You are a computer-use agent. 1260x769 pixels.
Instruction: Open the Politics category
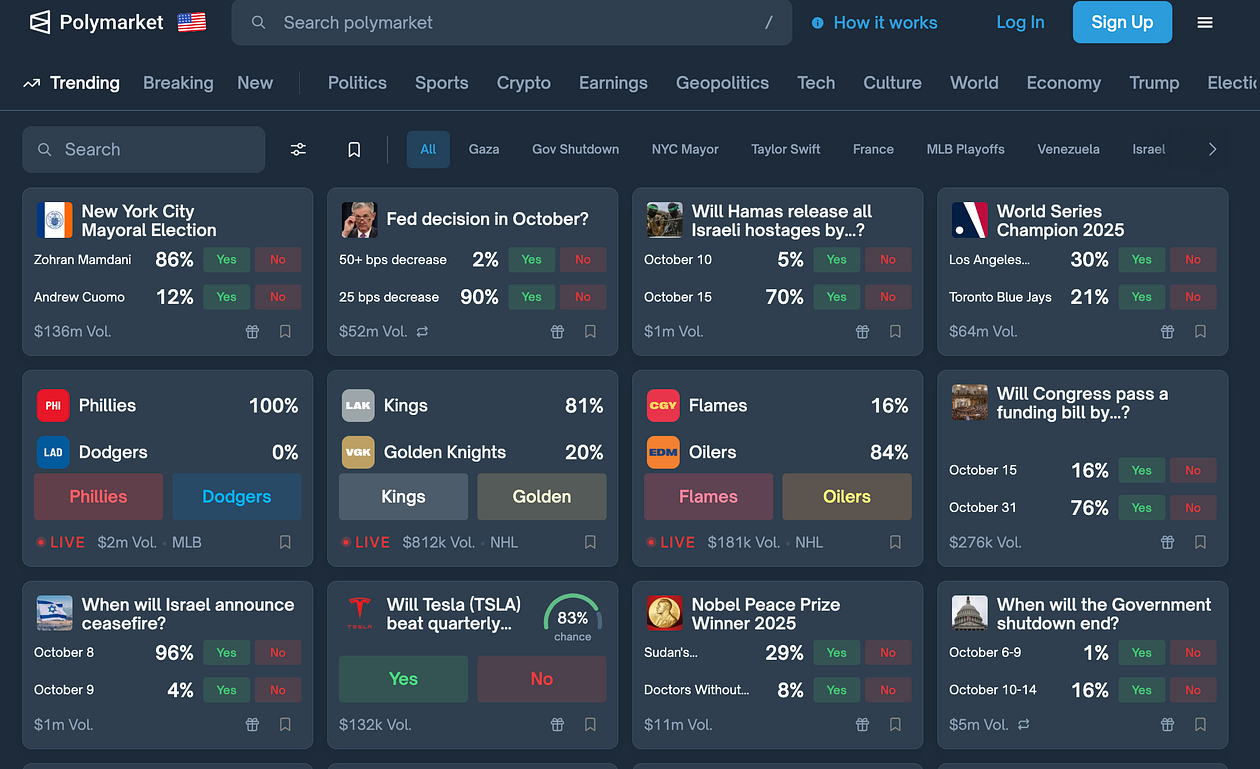pyautogui.click(x=357, y=83)
